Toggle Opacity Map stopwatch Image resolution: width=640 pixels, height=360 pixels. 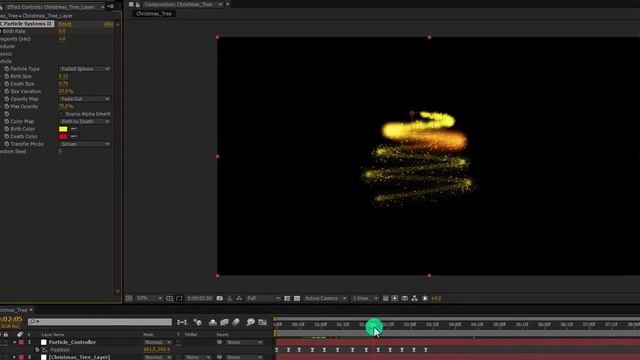click(7, 99)
